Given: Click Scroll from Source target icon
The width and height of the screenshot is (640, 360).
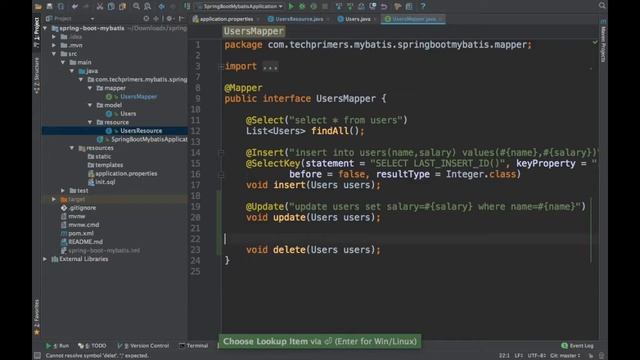Looking at the screenshot, I should click(x=146, y=18).
